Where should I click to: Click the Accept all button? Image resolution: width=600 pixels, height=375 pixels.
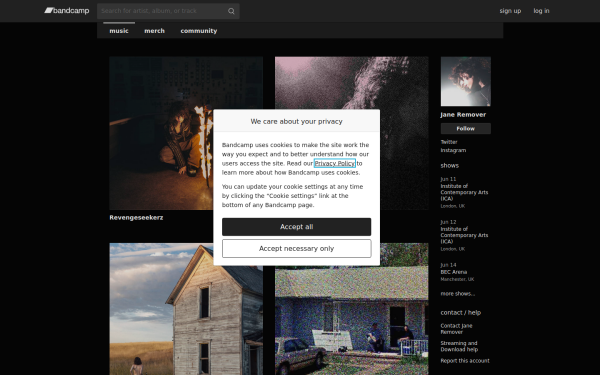[297, 227]
